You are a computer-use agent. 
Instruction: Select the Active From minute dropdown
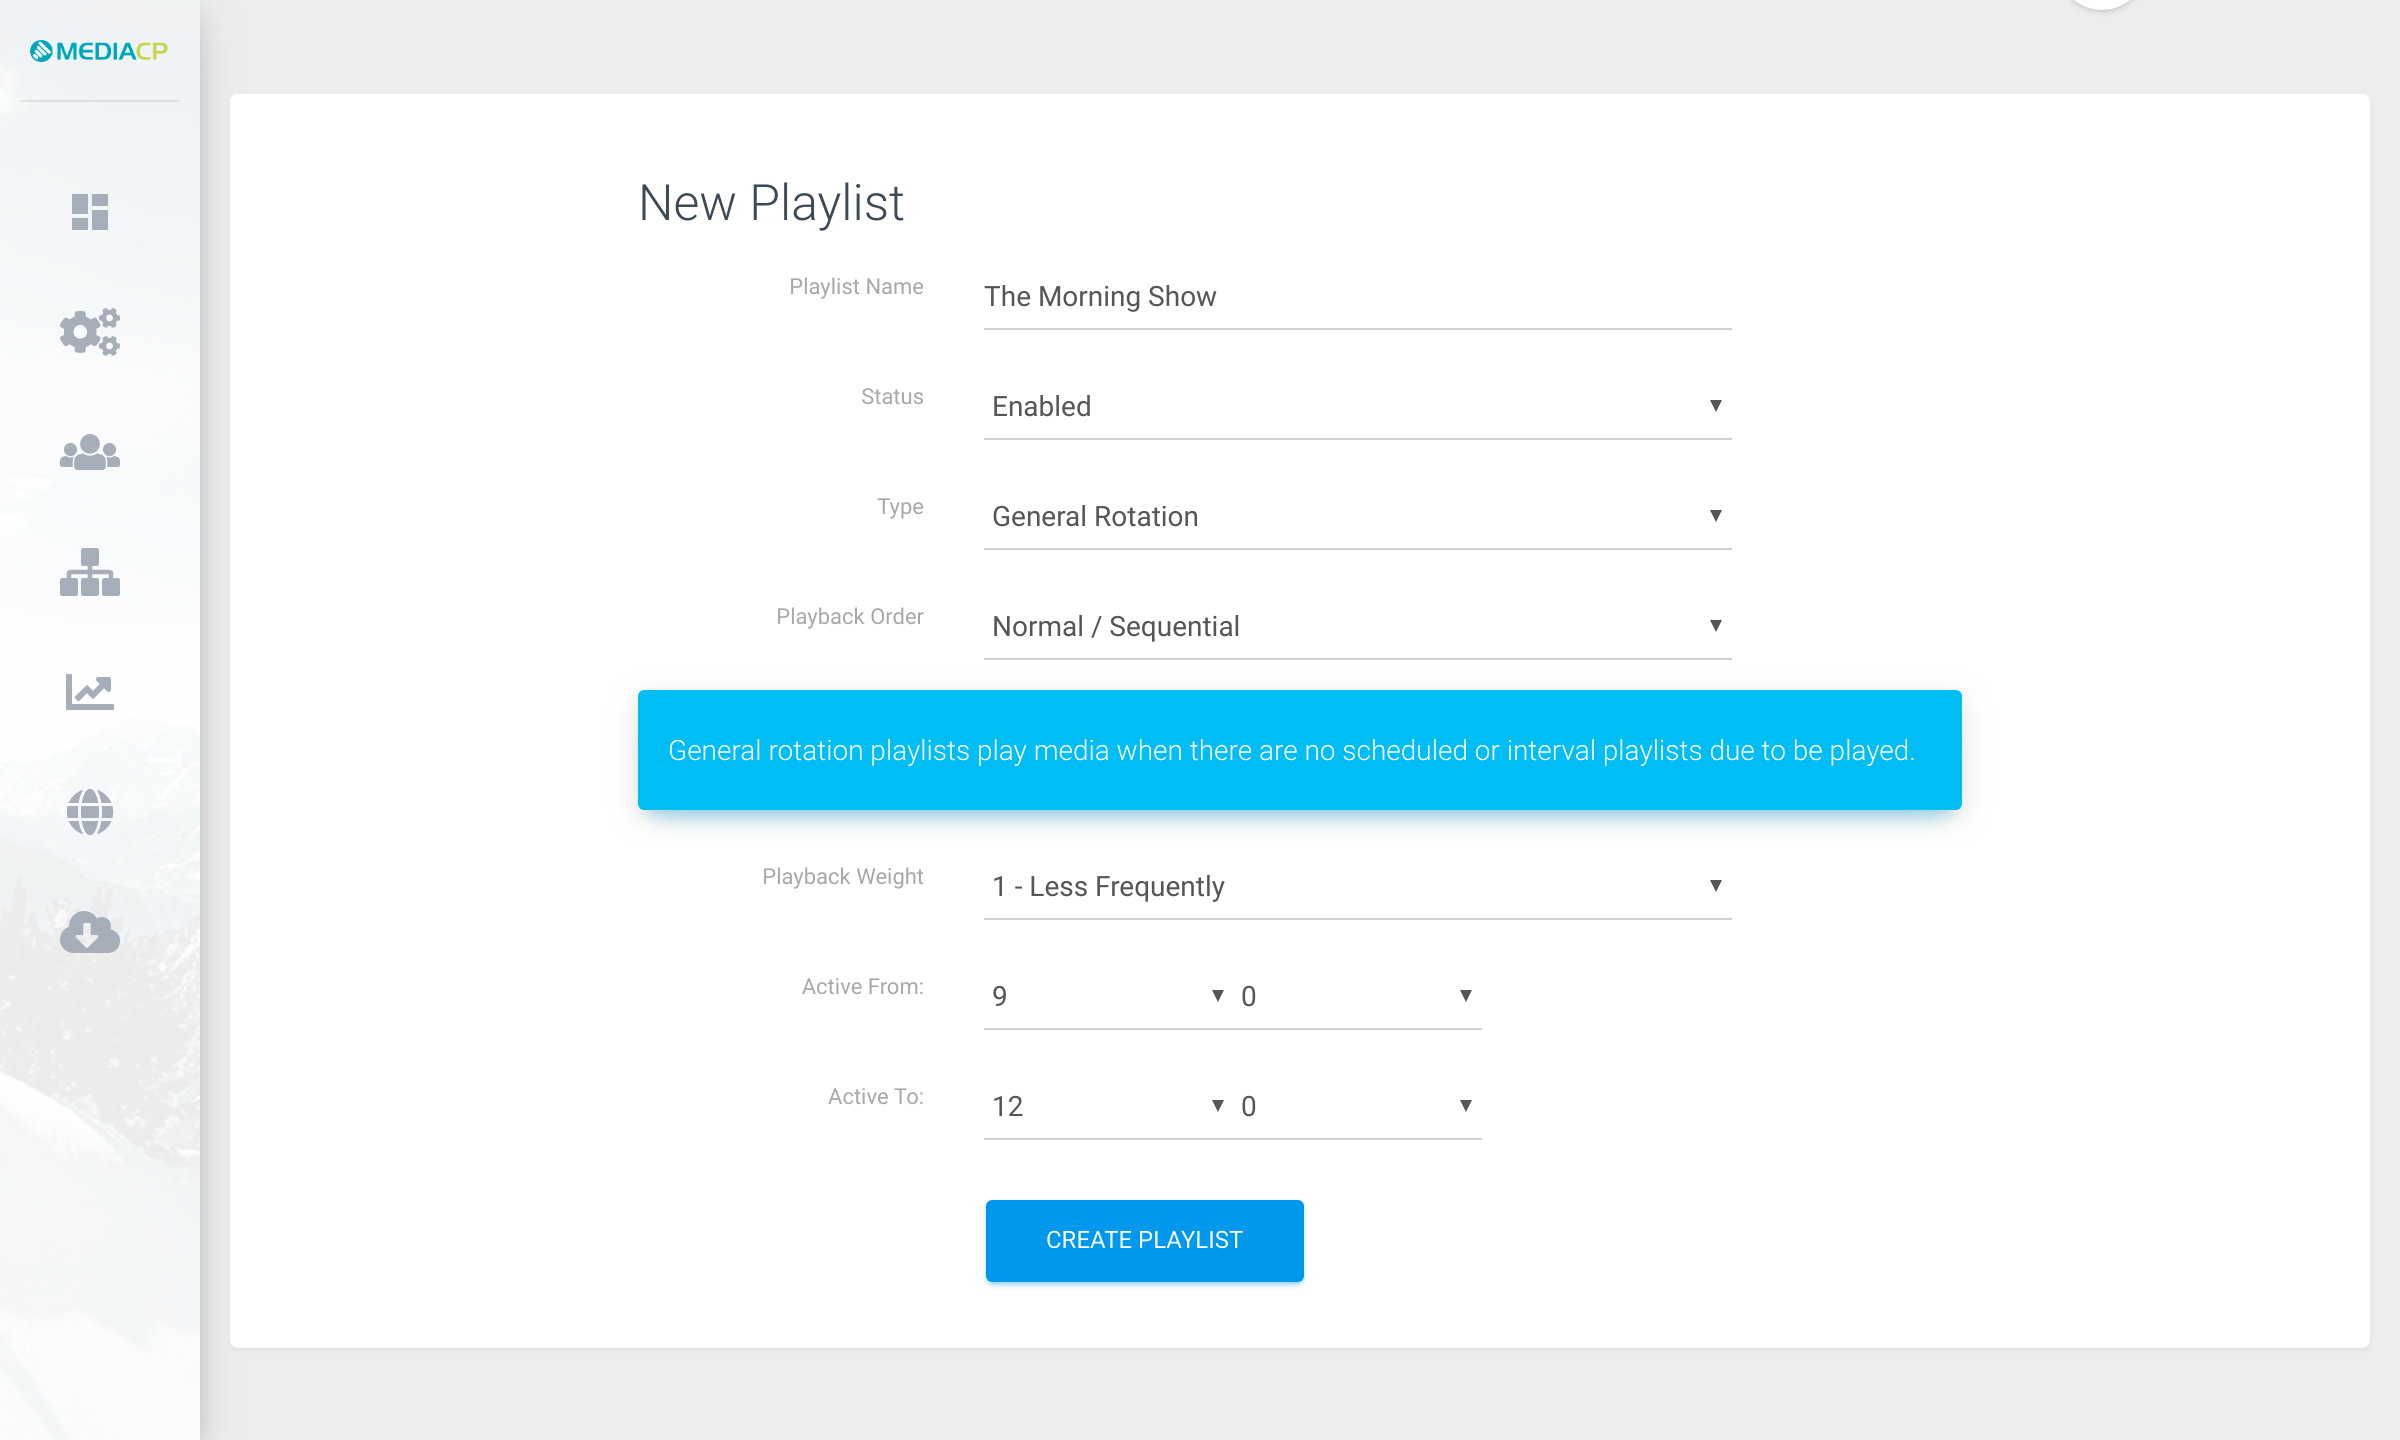[x=1357, y=997]
